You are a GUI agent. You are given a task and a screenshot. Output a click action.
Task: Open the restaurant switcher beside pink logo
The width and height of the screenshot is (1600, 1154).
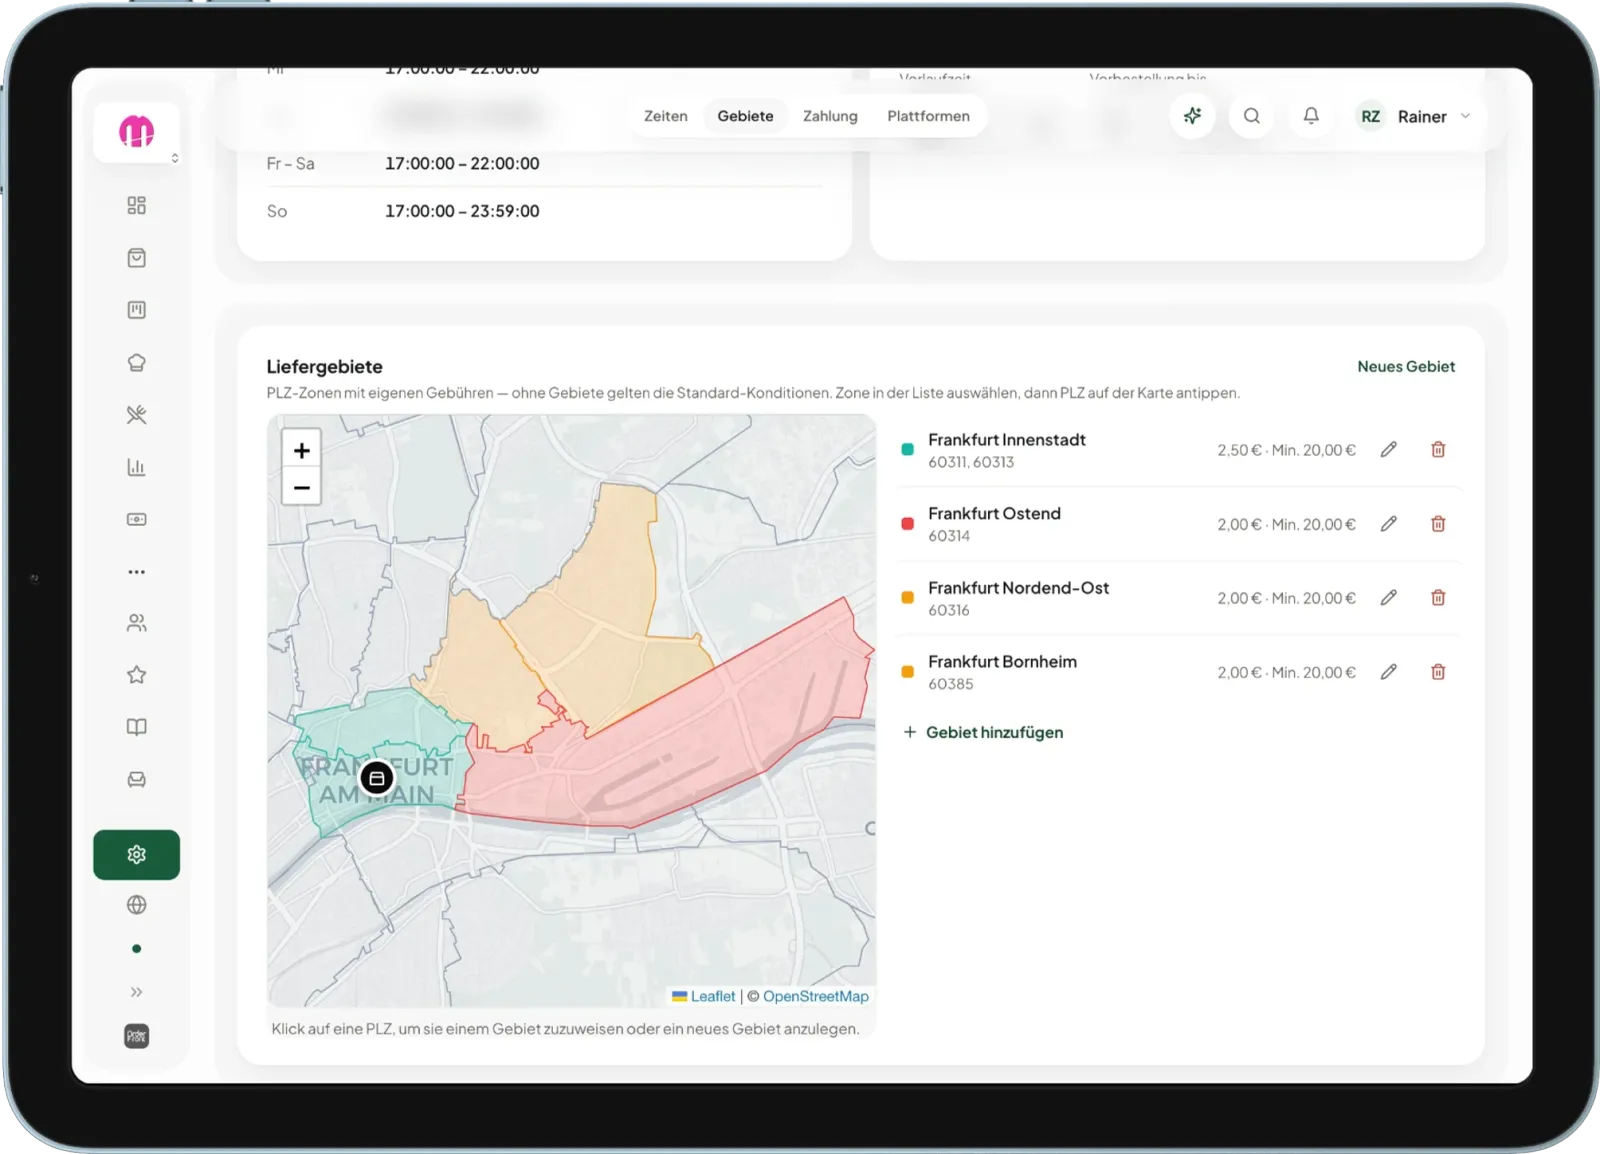pos(175,158)
